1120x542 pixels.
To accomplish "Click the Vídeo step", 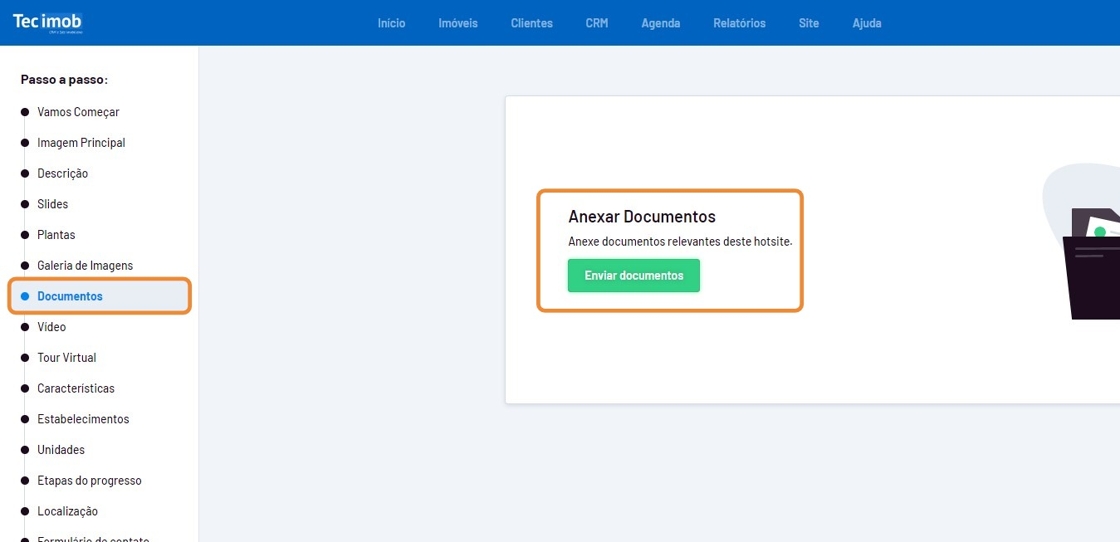I will [51, 327].
